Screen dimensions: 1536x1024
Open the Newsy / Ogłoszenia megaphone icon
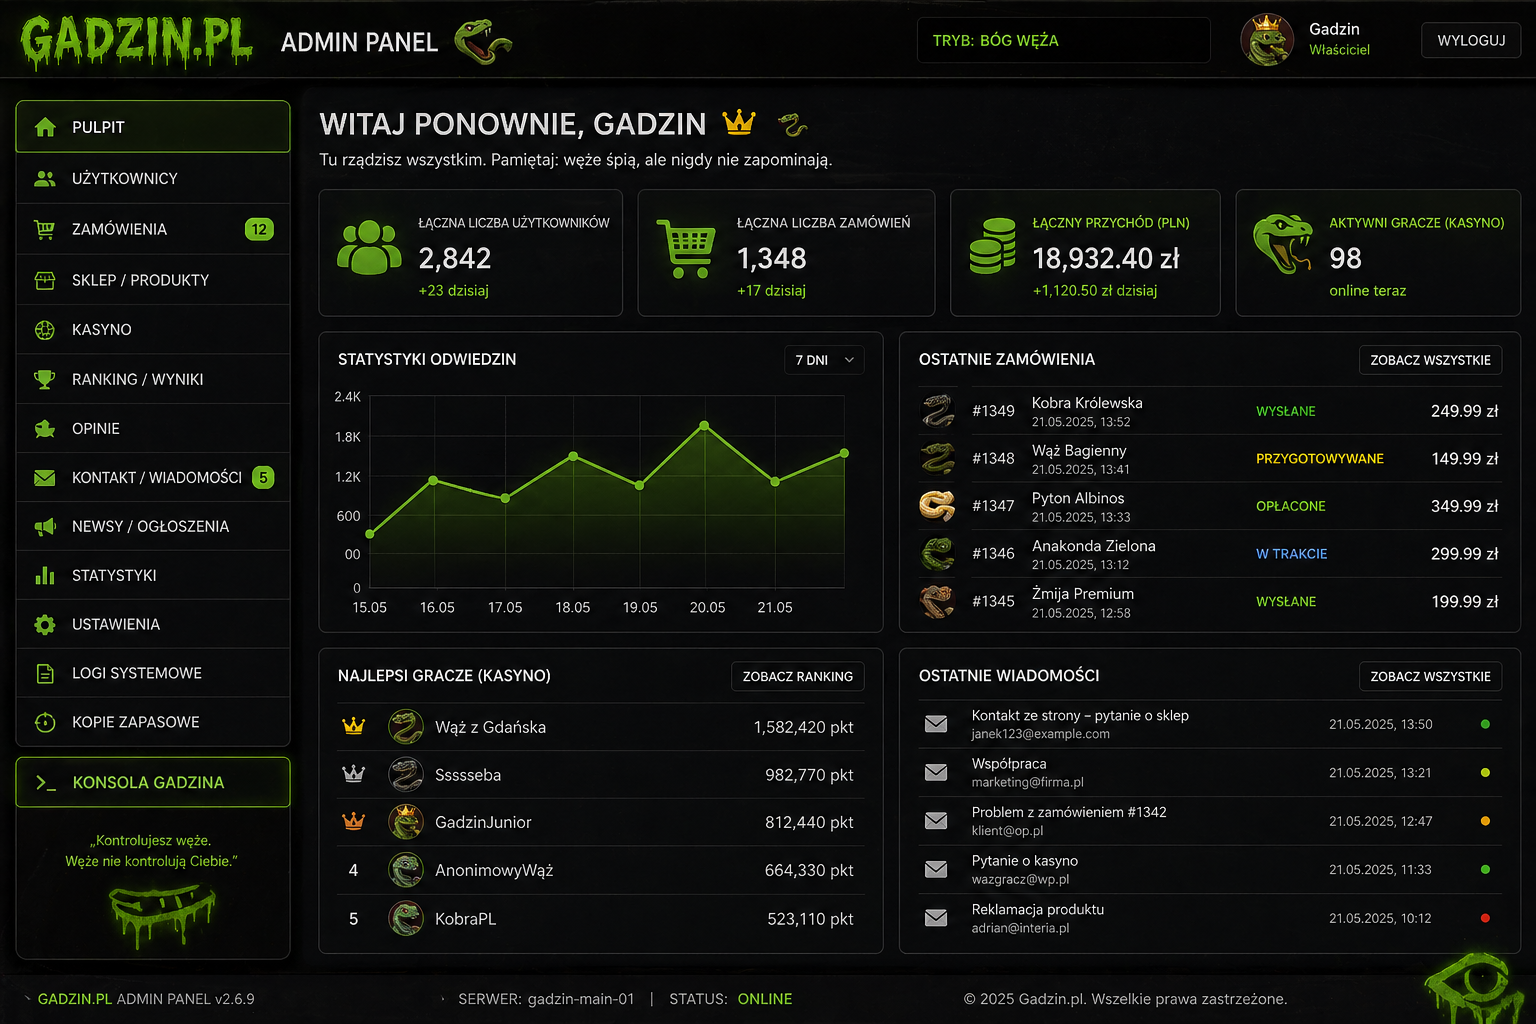(x=44, y=526)
